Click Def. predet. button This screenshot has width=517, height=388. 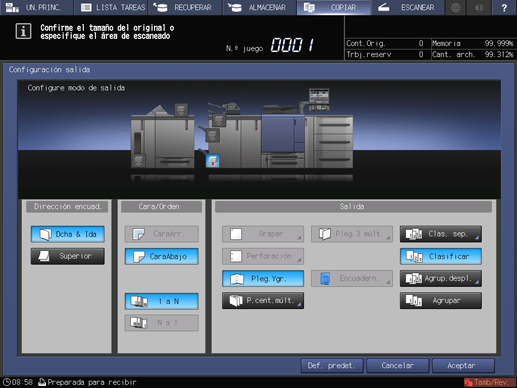click(332, 366)
